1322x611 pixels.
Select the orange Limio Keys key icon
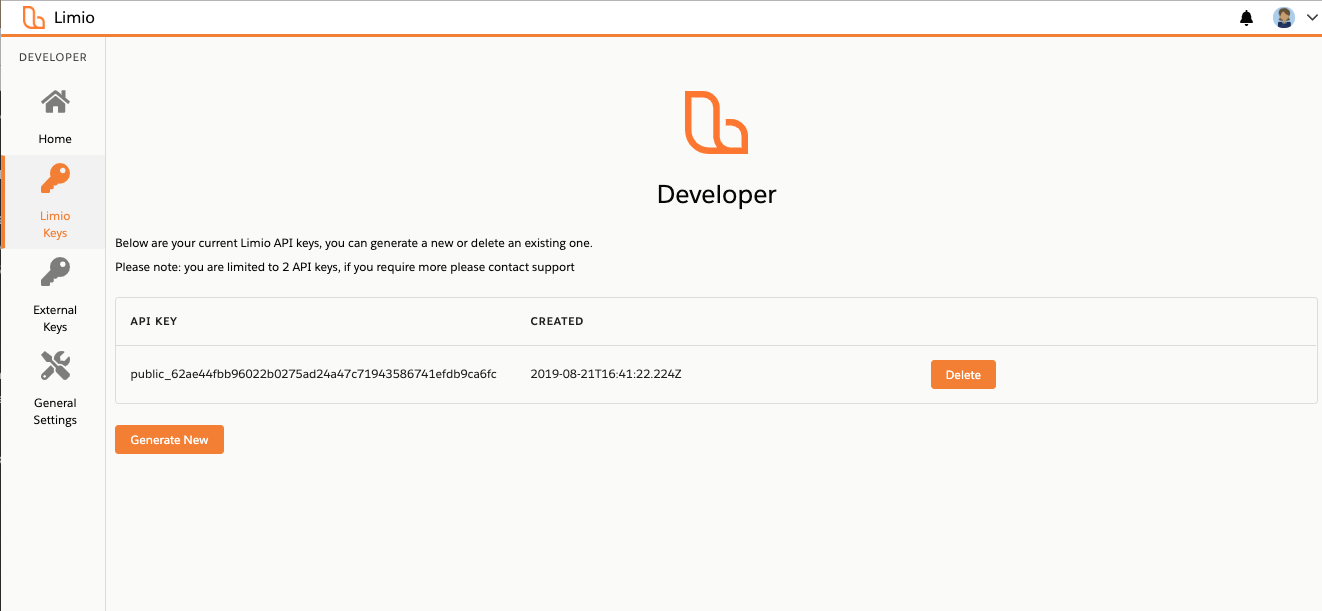[x=55, y=179]
